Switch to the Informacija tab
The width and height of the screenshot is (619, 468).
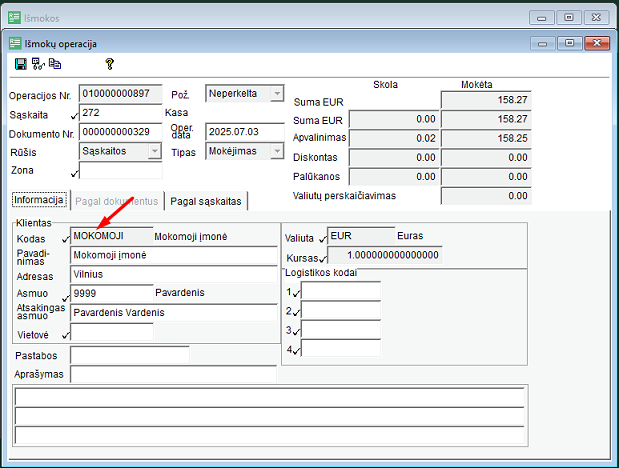(x=39, y=200)
